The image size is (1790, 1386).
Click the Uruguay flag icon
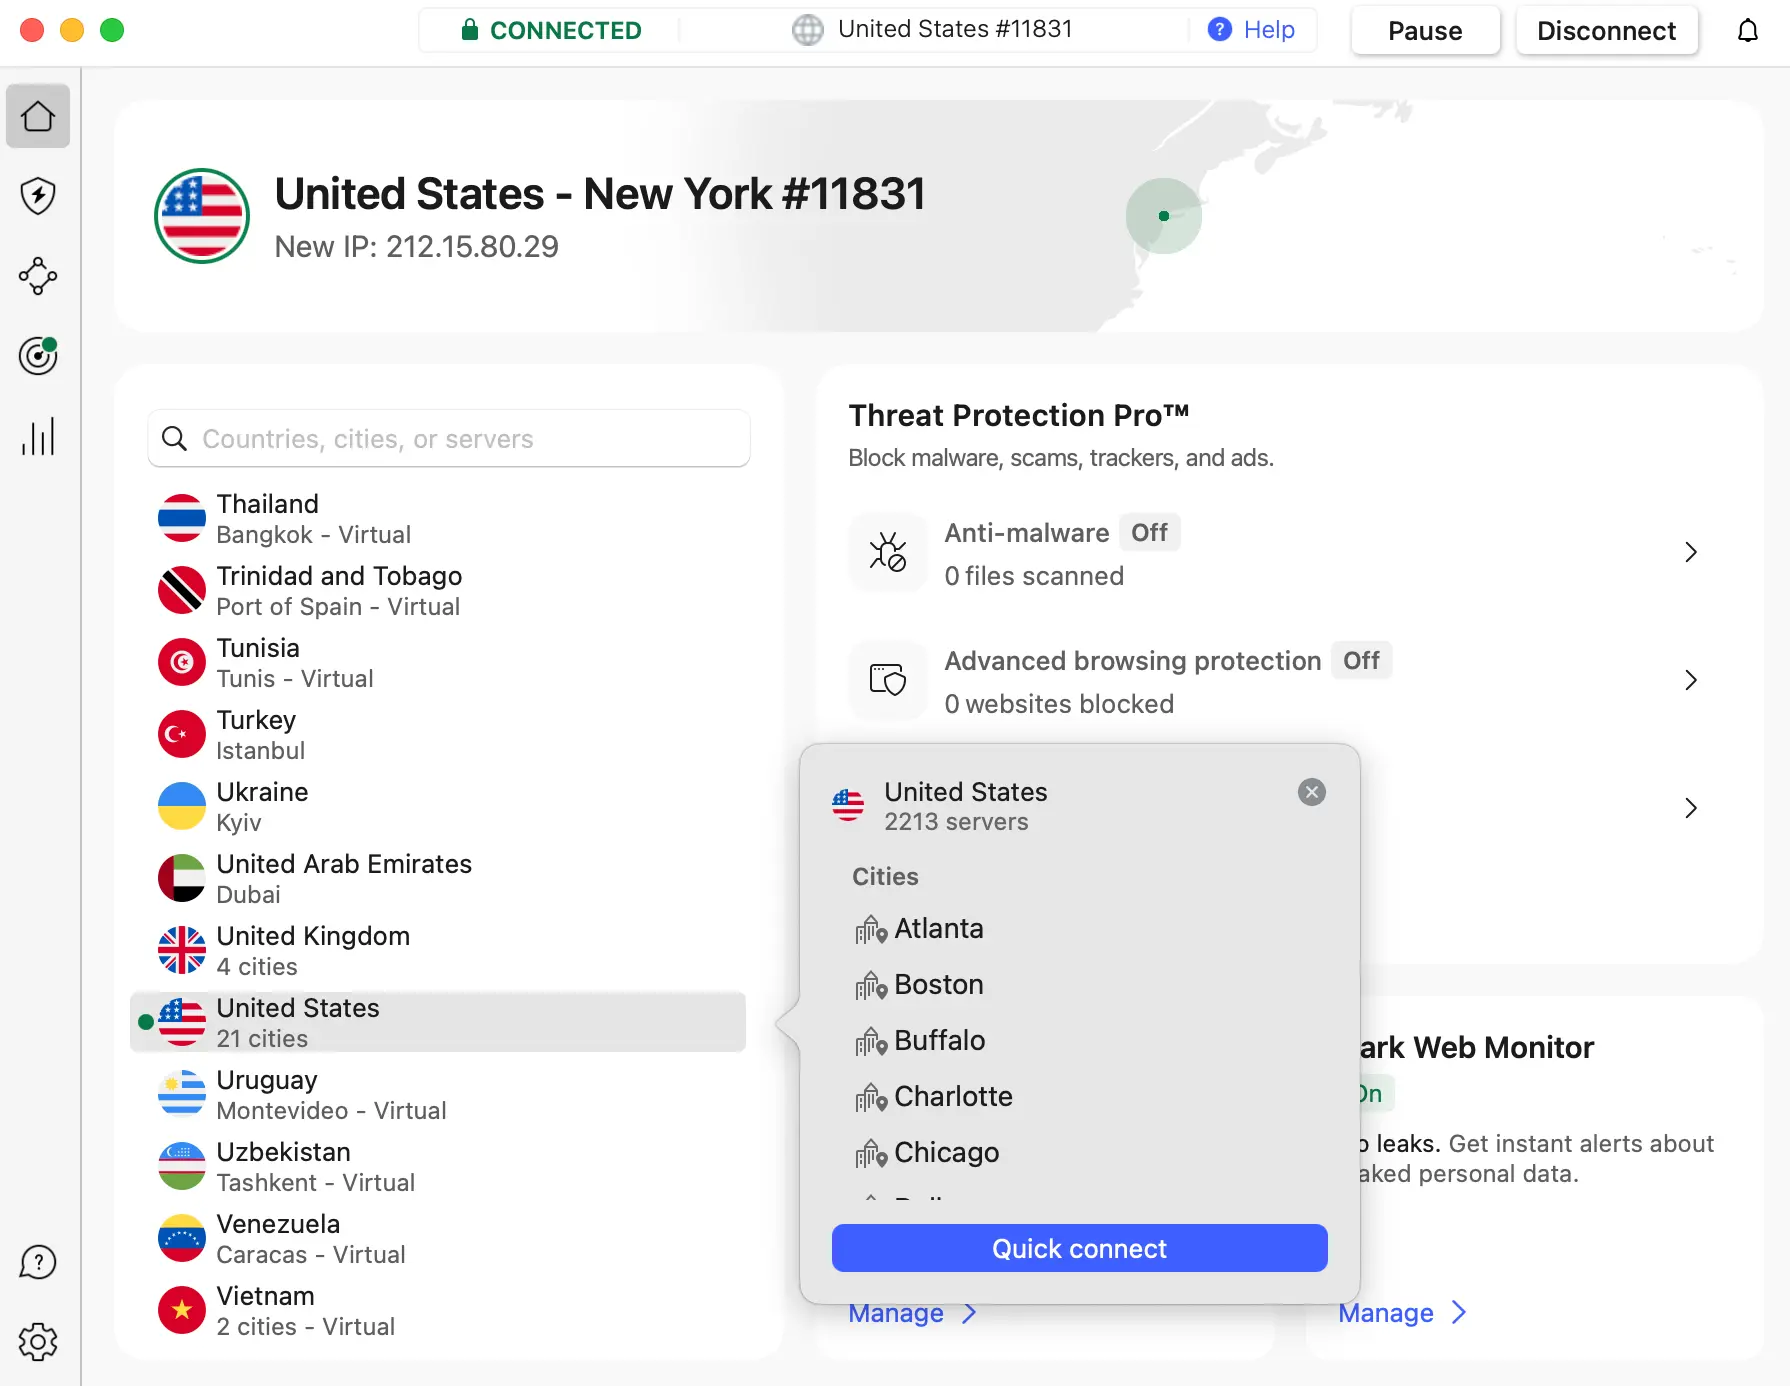coord(182,1094)
